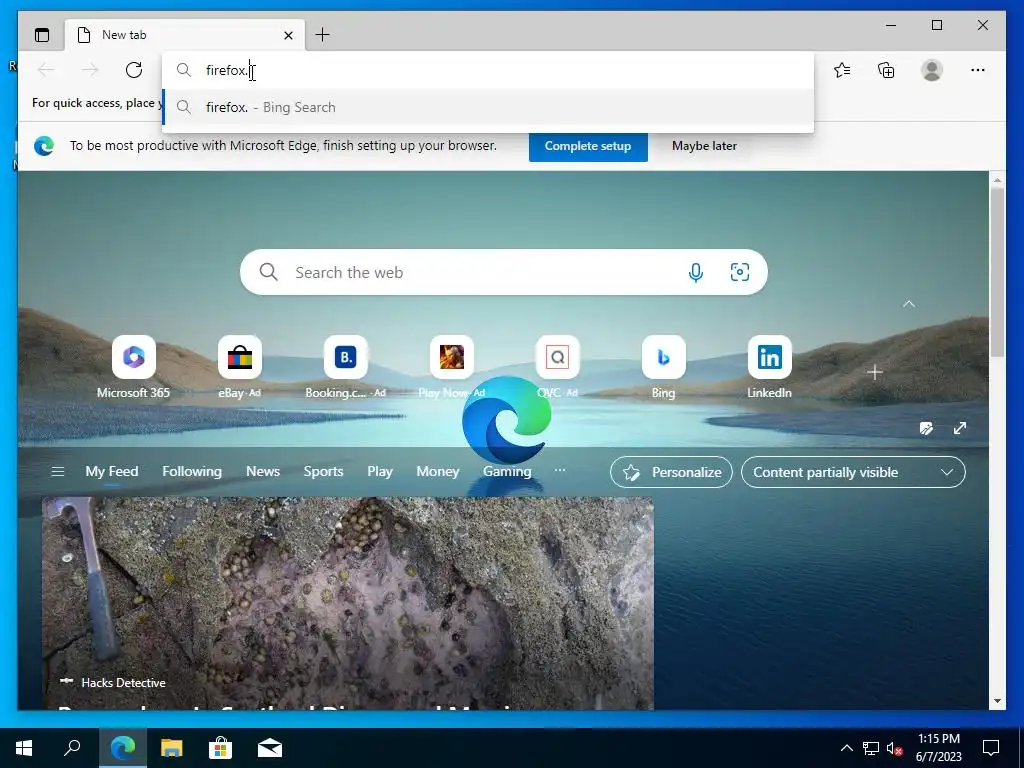This screenshot has width=1024, height=768.
Task: Click the address bar containing firefox.
Action: pyautogui.click(x=487, y=71)
